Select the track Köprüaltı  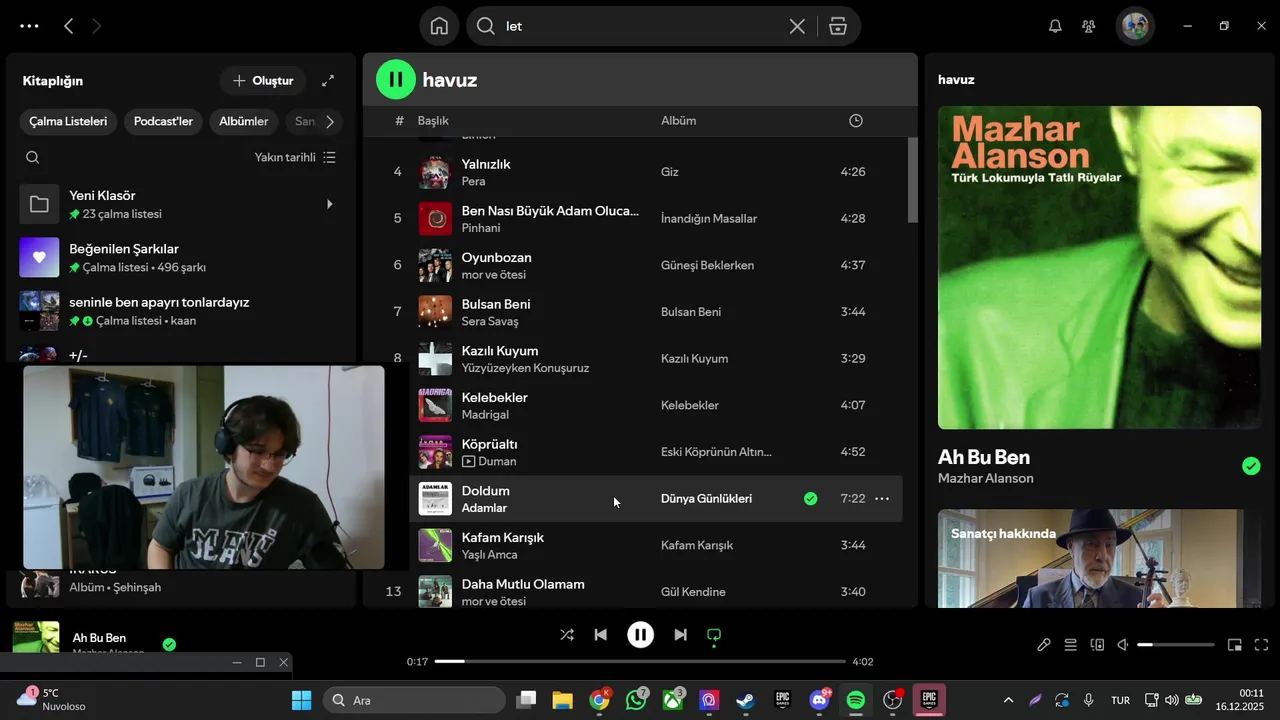(x=489, y=444)
